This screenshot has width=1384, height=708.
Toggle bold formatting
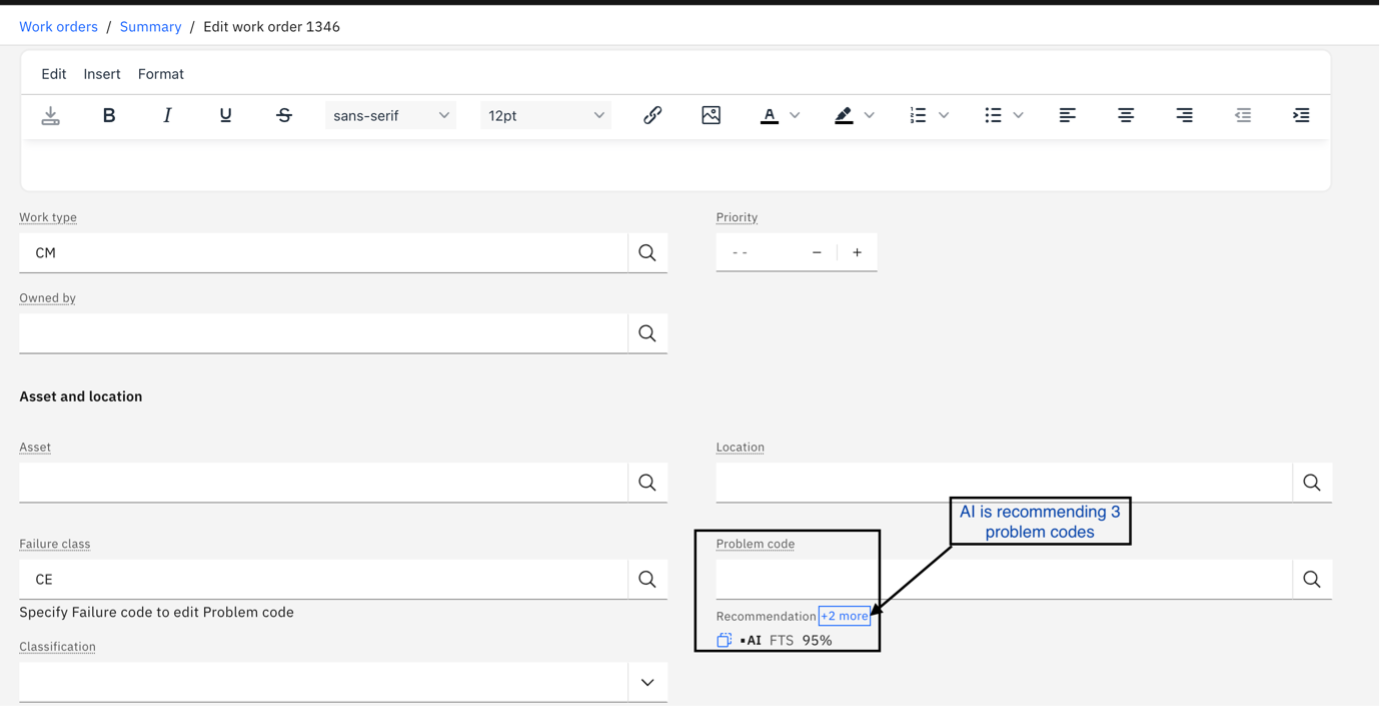(x=108, y=115)
